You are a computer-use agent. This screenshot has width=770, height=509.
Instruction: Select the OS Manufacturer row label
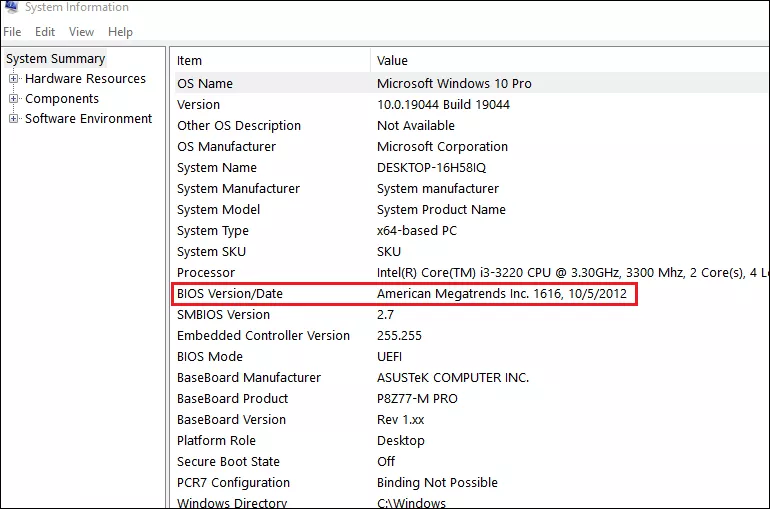coord(226,147)
